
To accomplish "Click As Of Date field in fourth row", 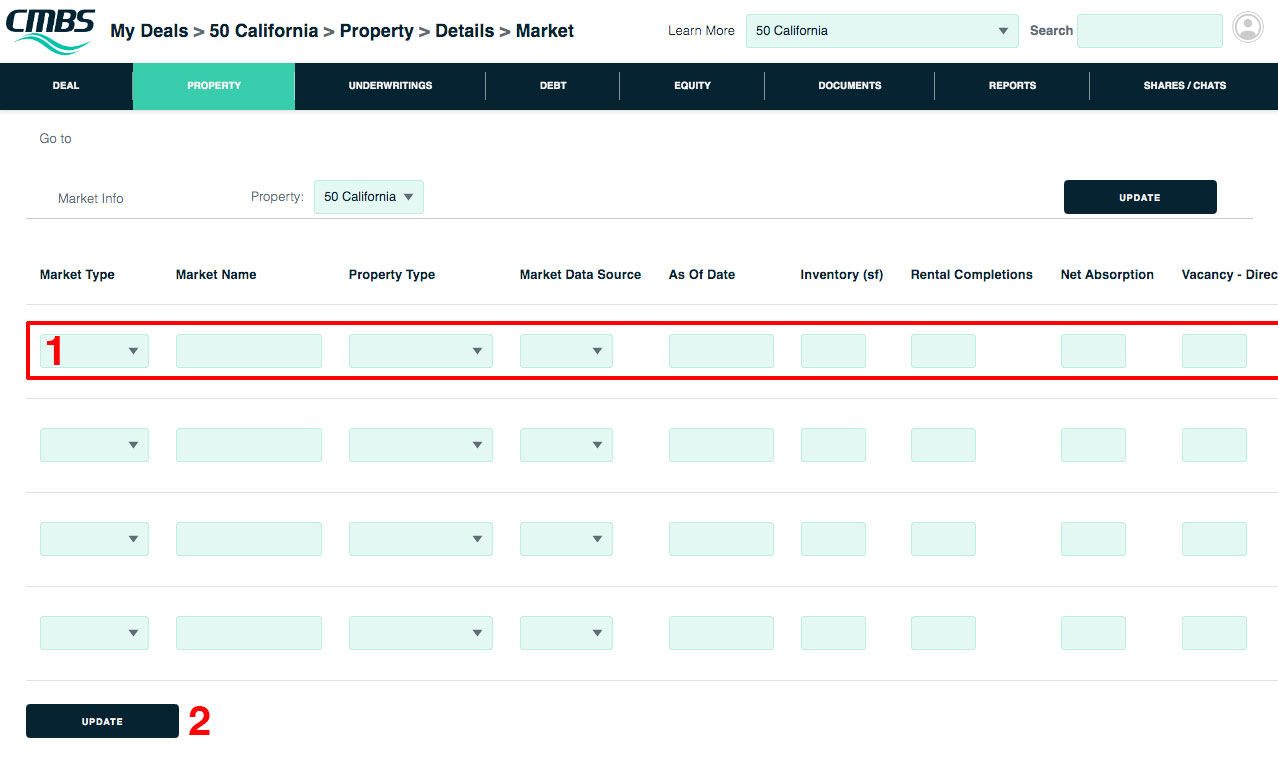I will [x=720, y=633].
